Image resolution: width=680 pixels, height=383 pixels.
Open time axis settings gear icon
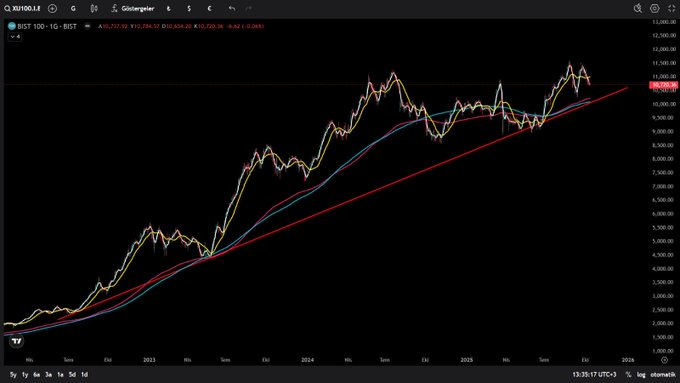[664, 360]
